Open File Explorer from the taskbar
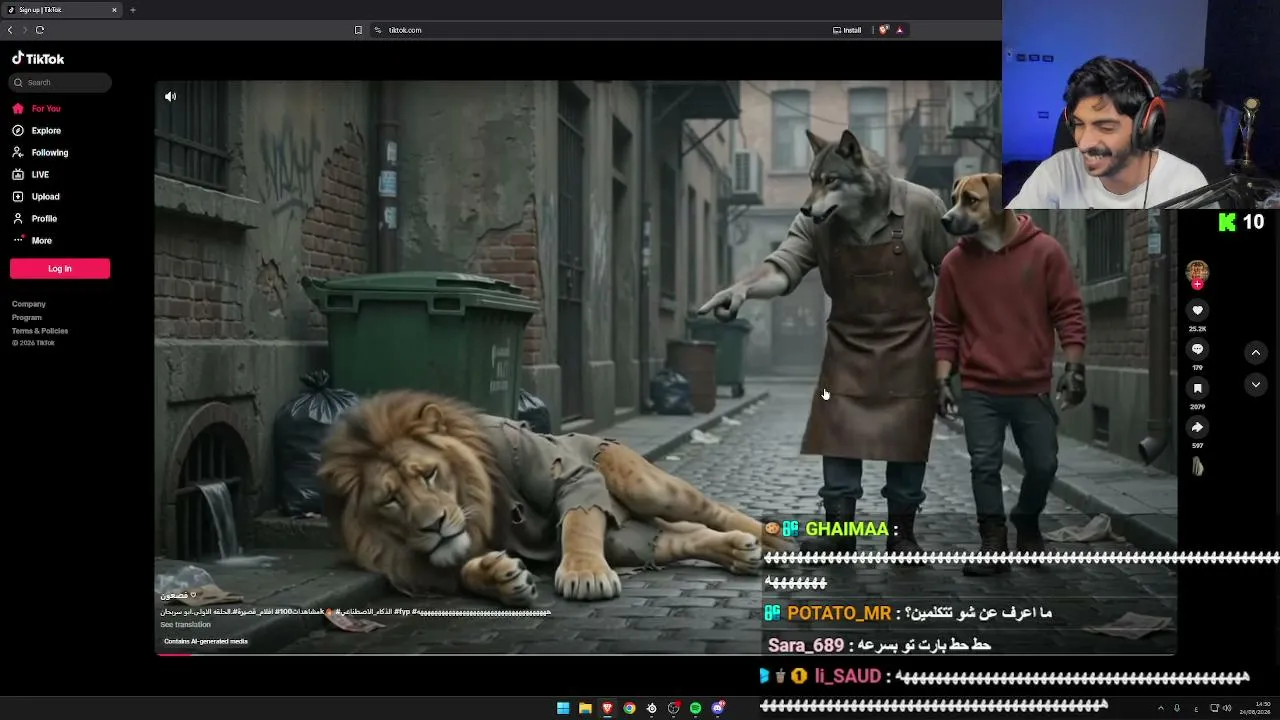The height and width of the screenshot is (720, 1280). point(585,708)
